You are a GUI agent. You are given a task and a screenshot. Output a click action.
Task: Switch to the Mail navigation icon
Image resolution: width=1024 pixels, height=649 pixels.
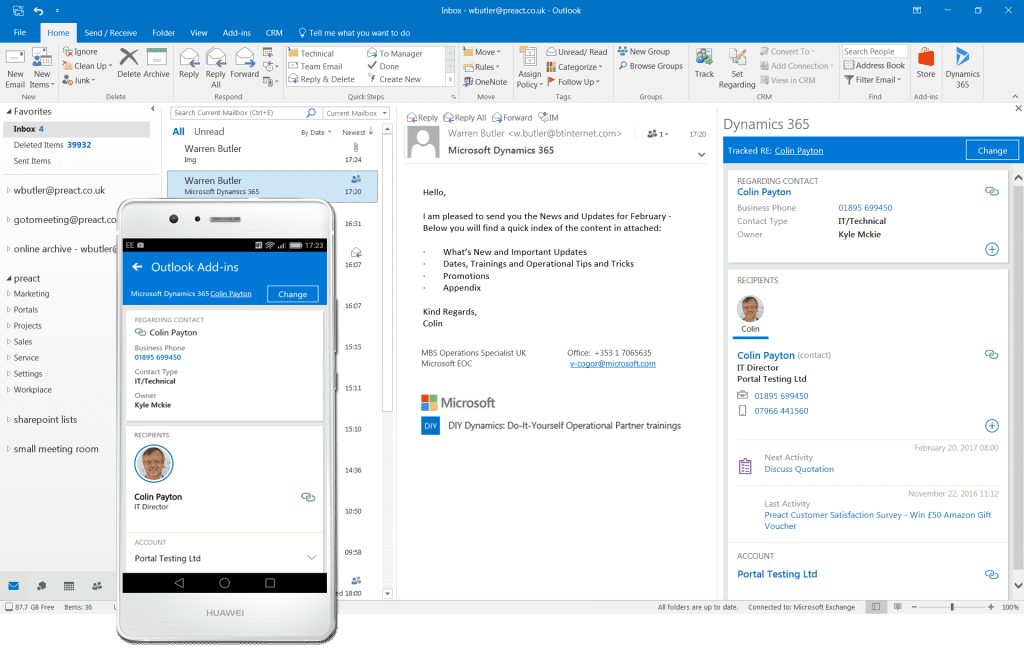pyautogui.click(x=13, y=586)
